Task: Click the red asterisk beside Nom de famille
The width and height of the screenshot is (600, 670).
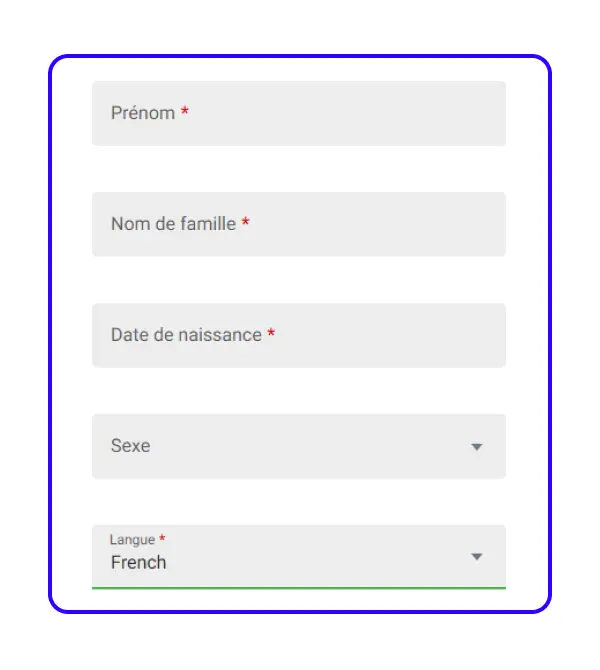Action: (246, 222)
